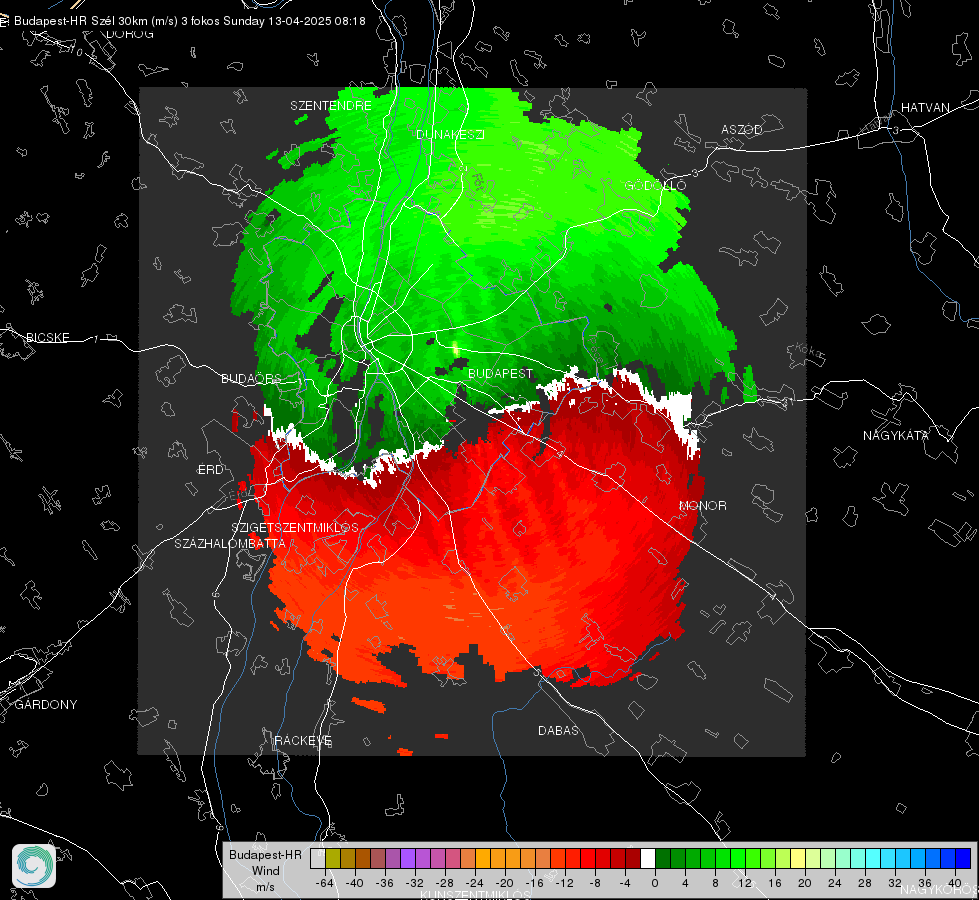Click the BUDAPEST city label
The width and height of the screenshot is (979, 900).
tap(500, 373)
